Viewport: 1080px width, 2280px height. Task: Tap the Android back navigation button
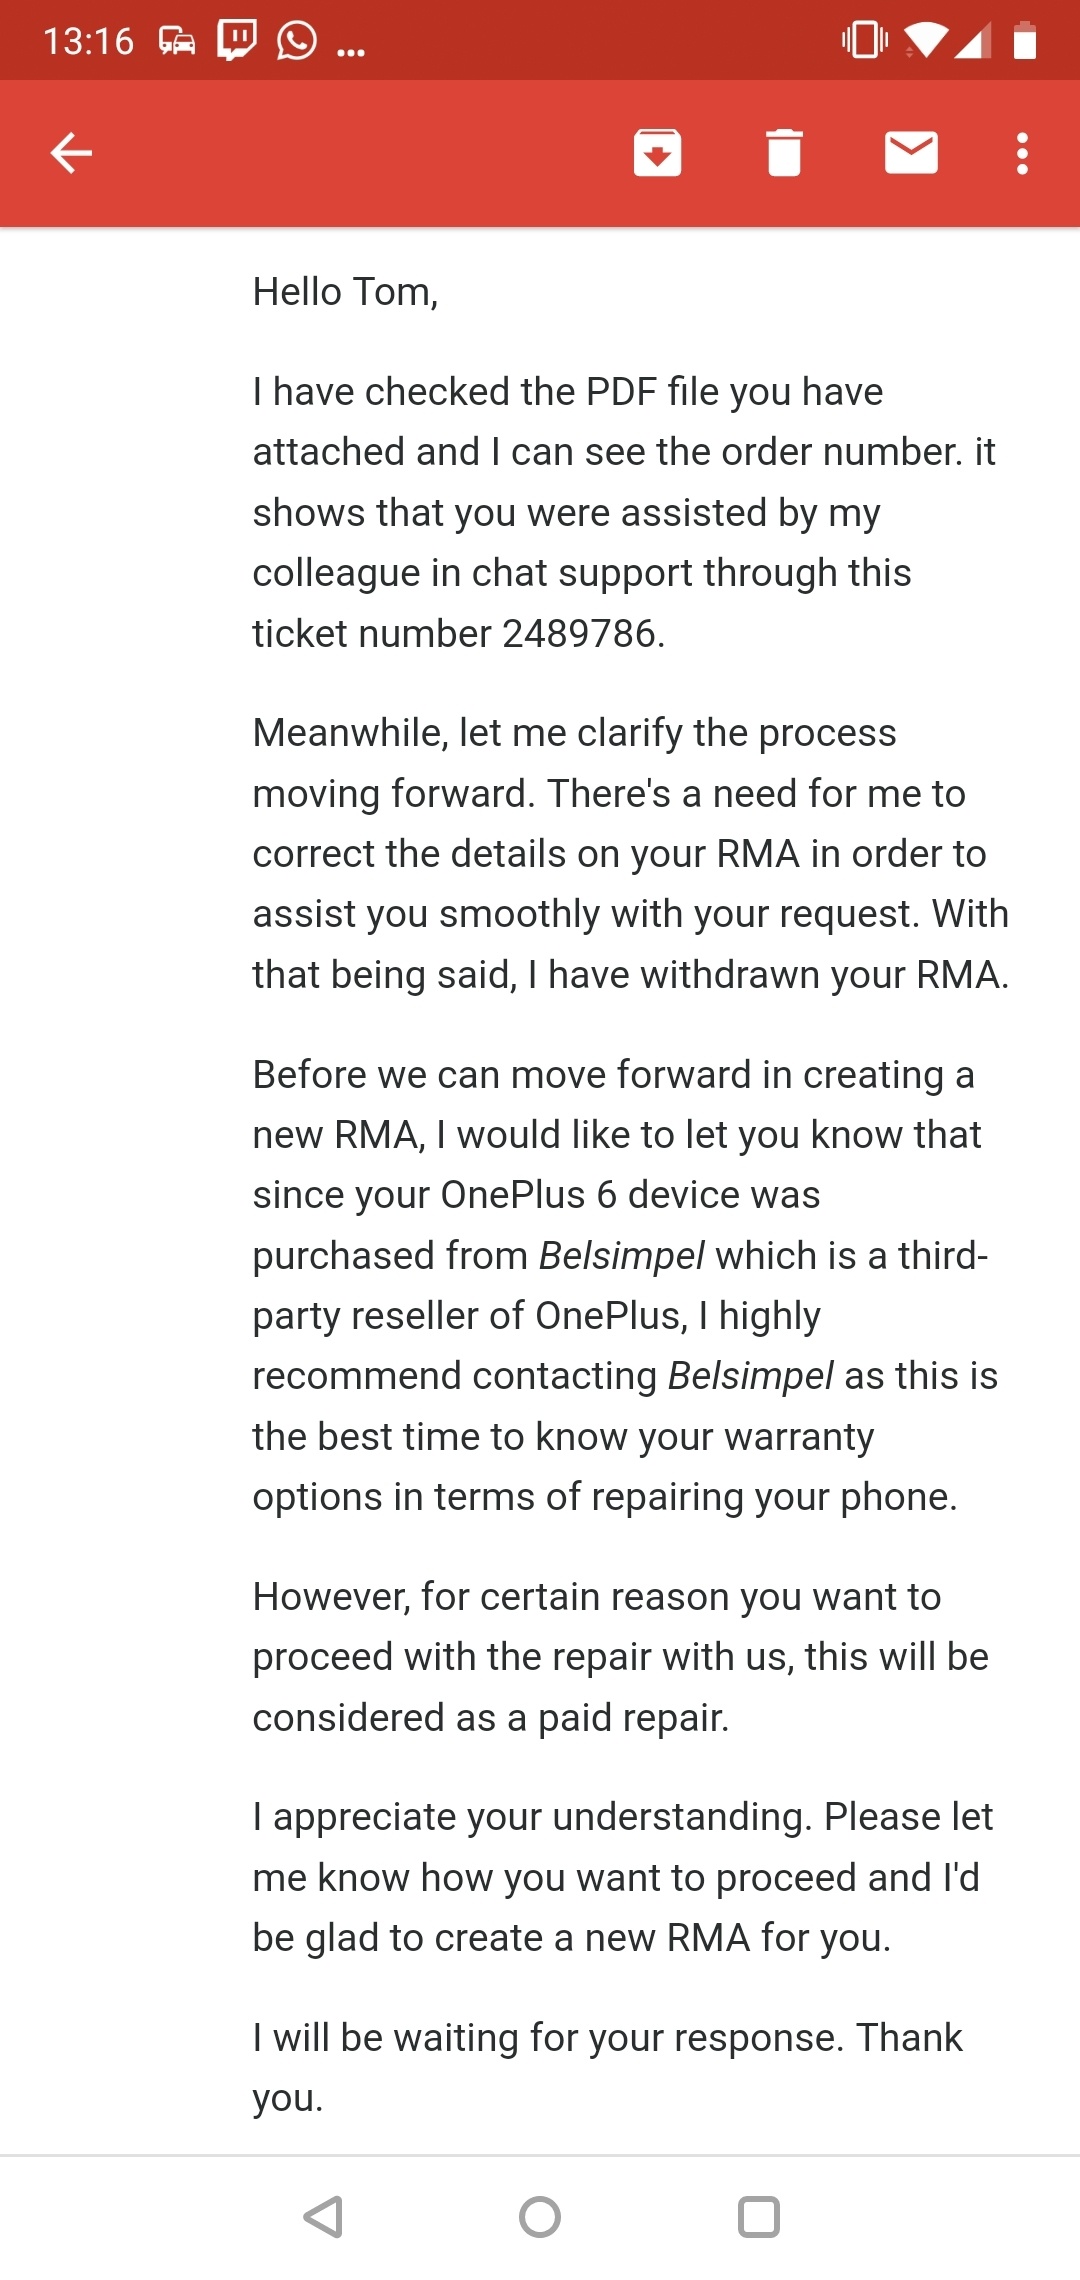coord(323,2217)
